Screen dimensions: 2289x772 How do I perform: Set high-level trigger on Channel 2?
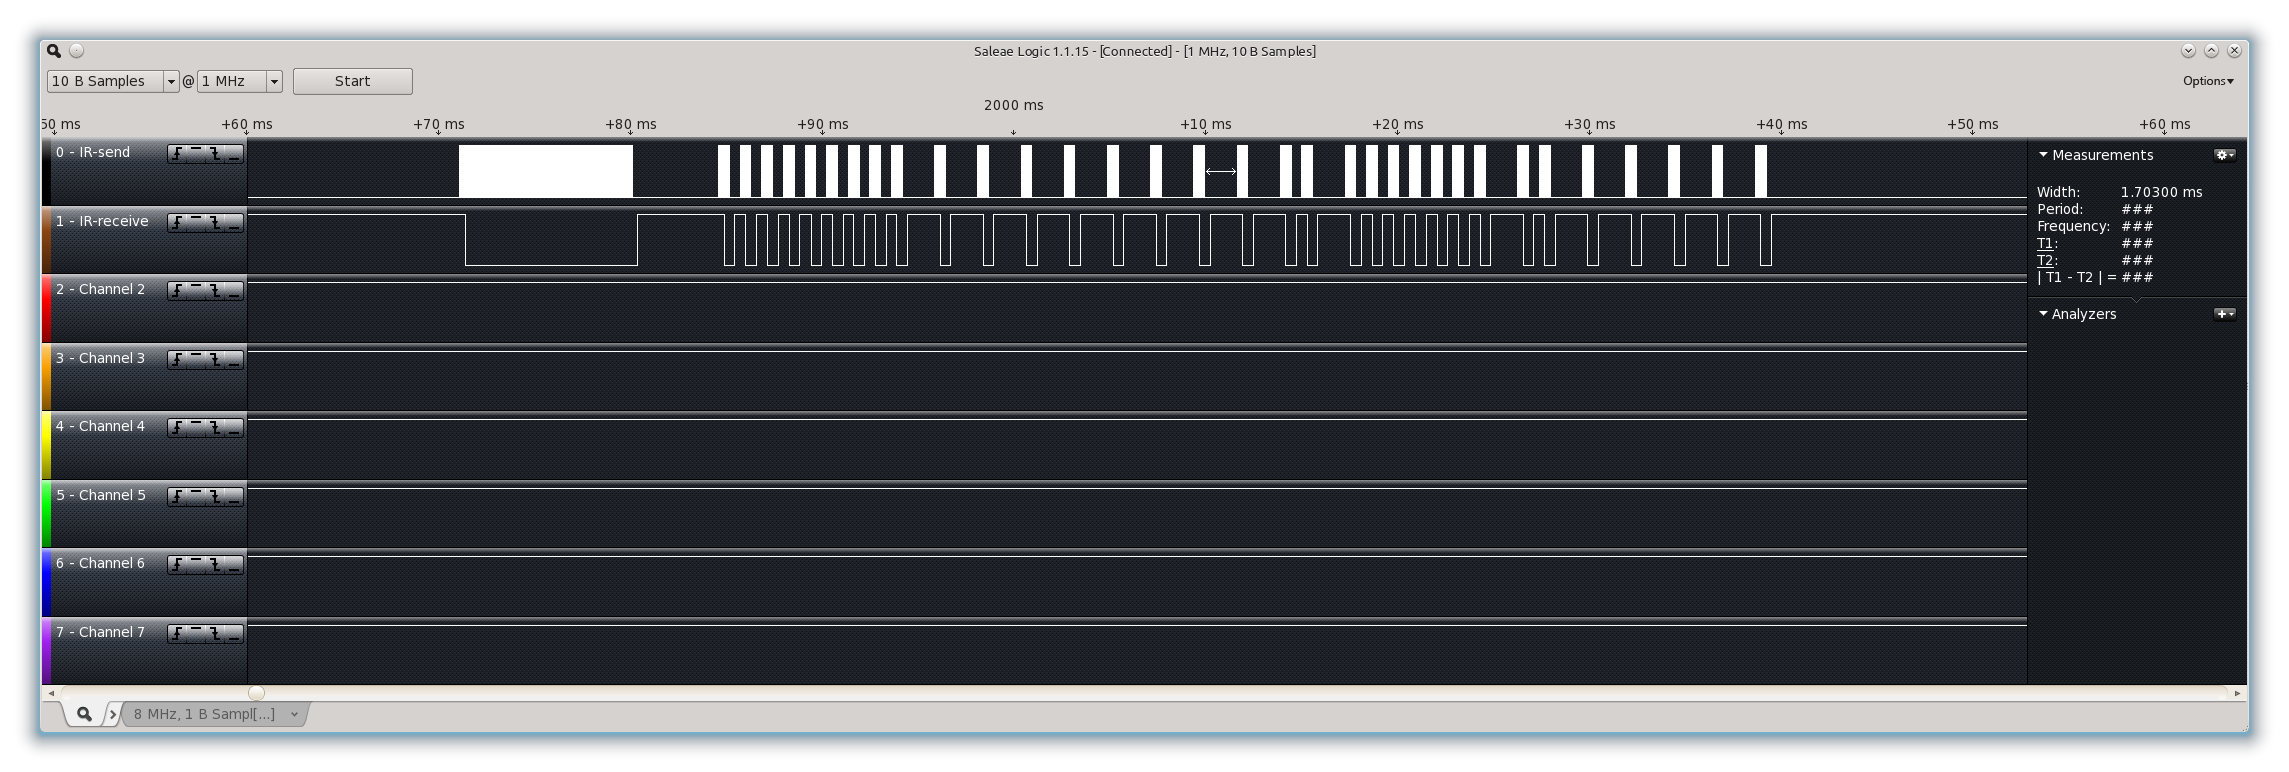(196, 291)
